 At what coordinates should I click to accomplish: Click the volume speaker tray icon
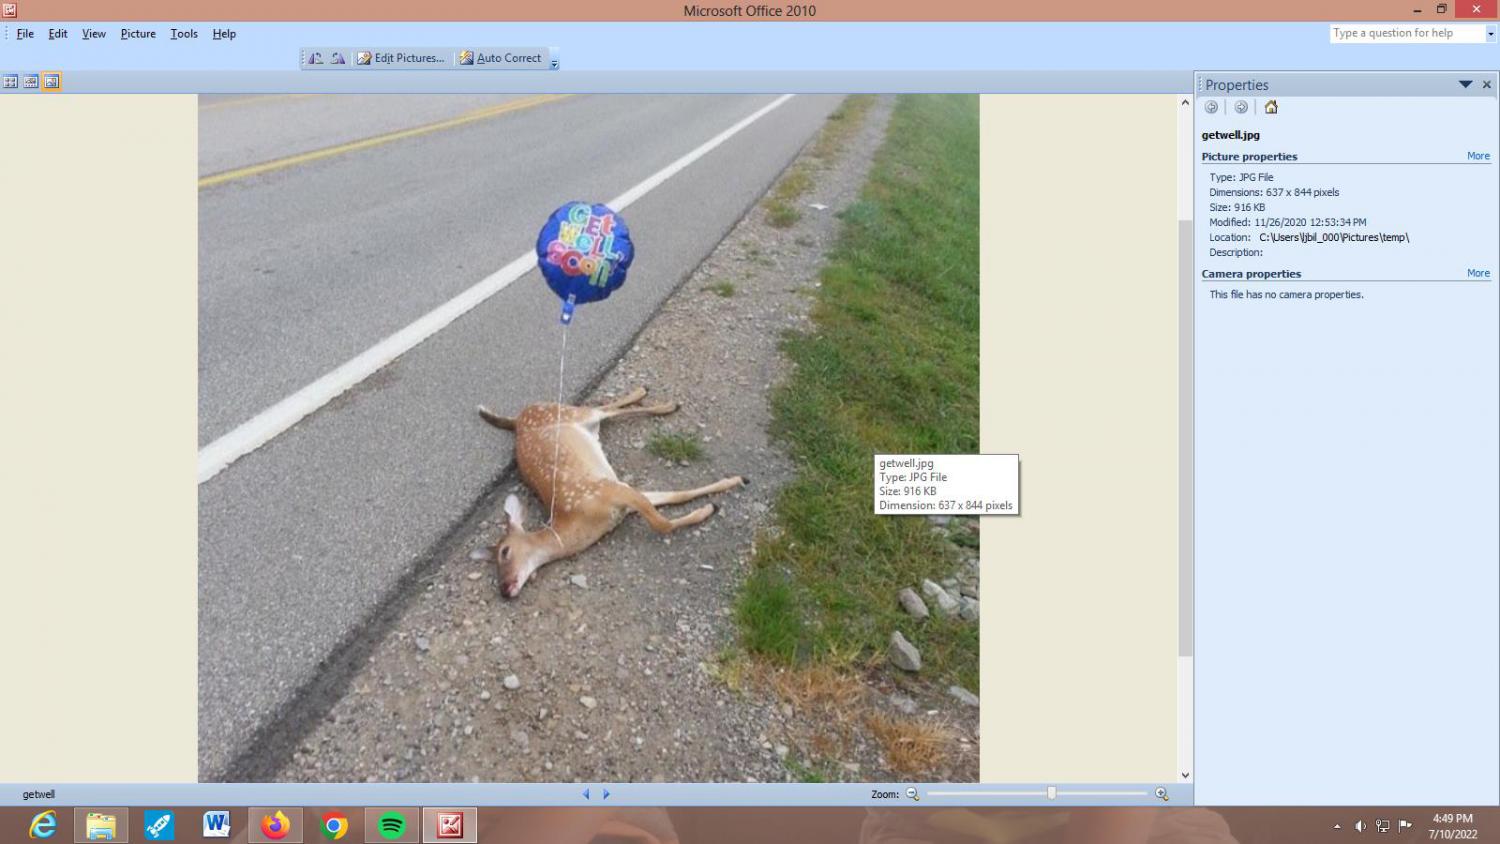coord(1360,826)
